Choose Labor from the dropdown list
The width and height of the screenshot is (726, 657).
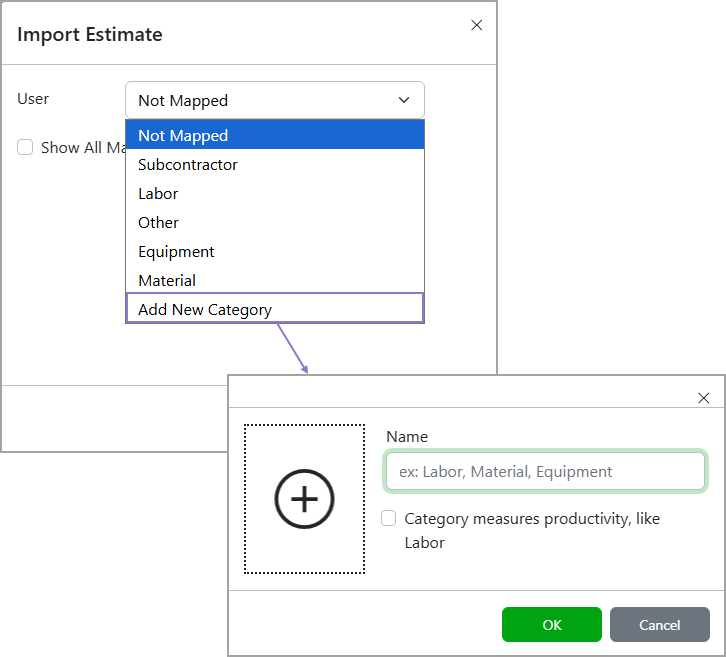[275, 194]
